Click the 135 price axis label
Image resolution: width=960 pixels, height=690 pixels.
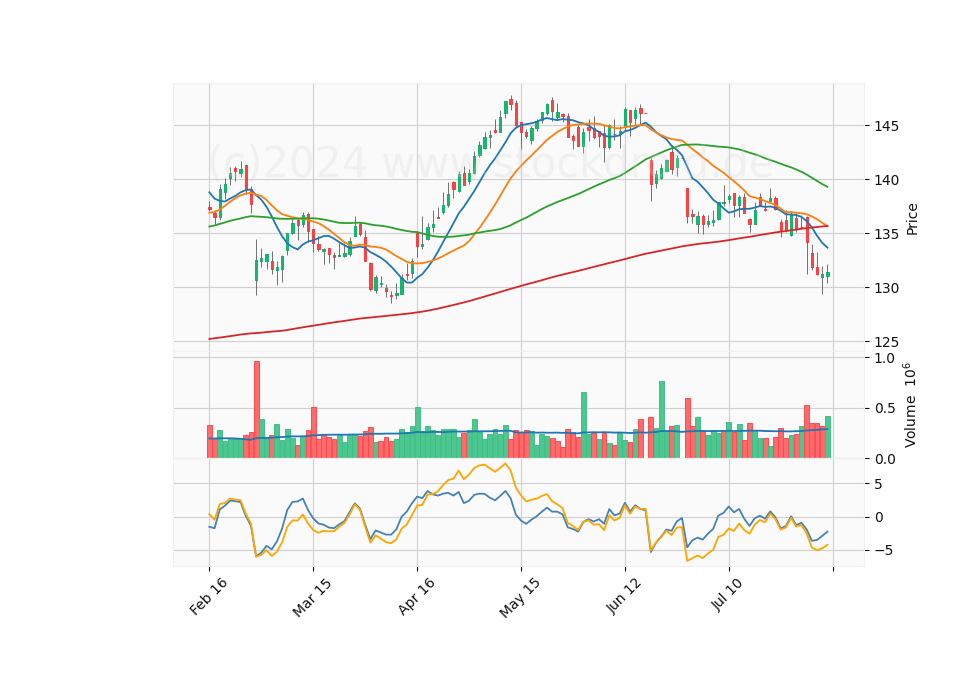pyautogui.click(x=887, y=234)
